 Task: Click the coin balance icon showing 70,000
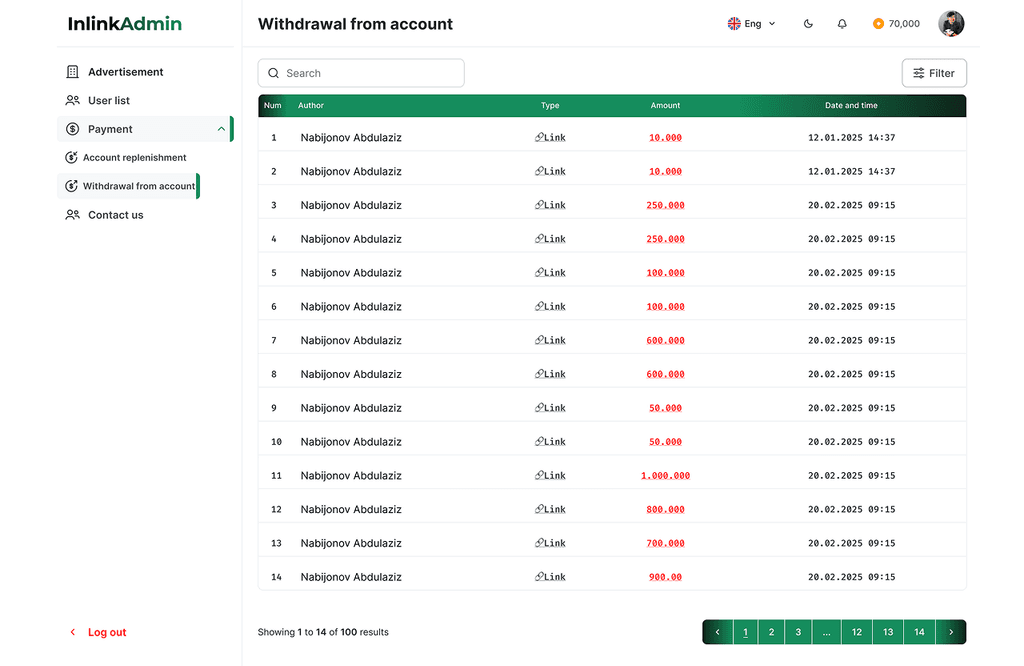tap(878, 24)
